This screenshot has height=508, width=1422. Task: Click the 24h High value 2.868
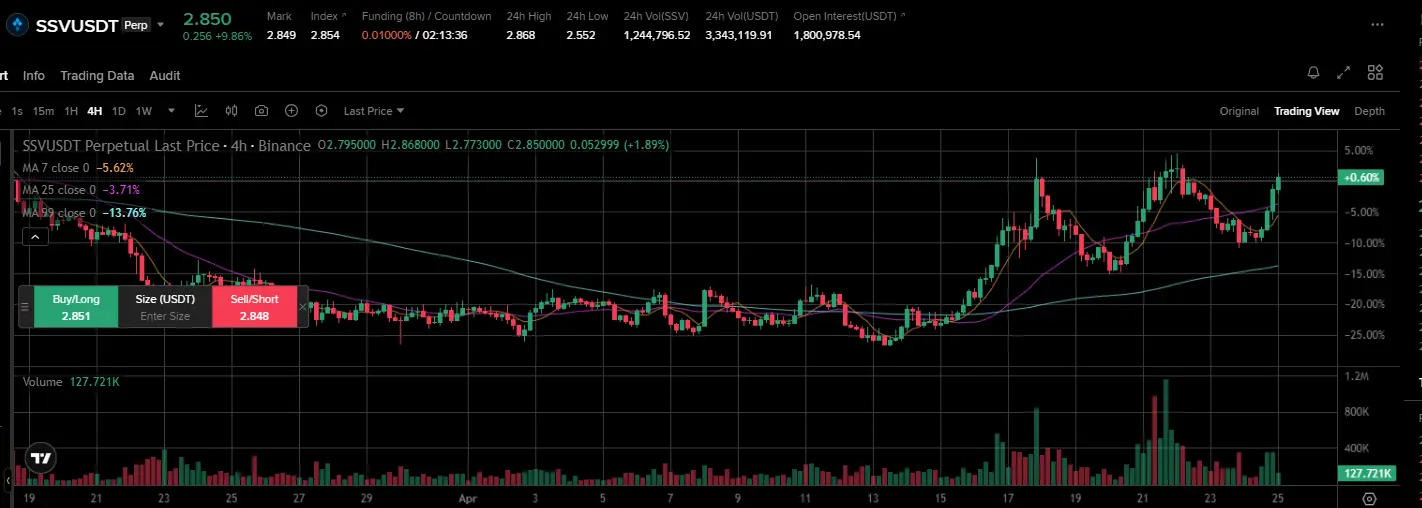pyautogui.click(x=520, y=35)
